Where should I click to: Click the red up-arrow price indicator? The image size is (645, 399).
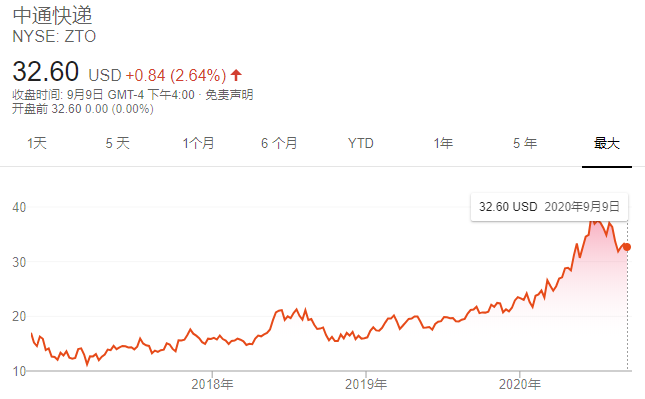click(236, 75)
